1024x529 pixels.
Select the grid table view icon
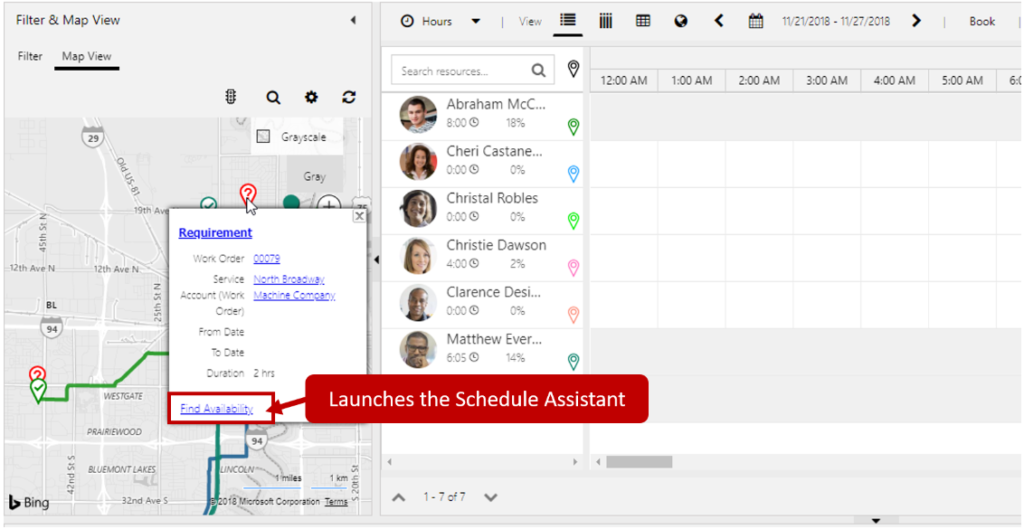pos(643,21)
